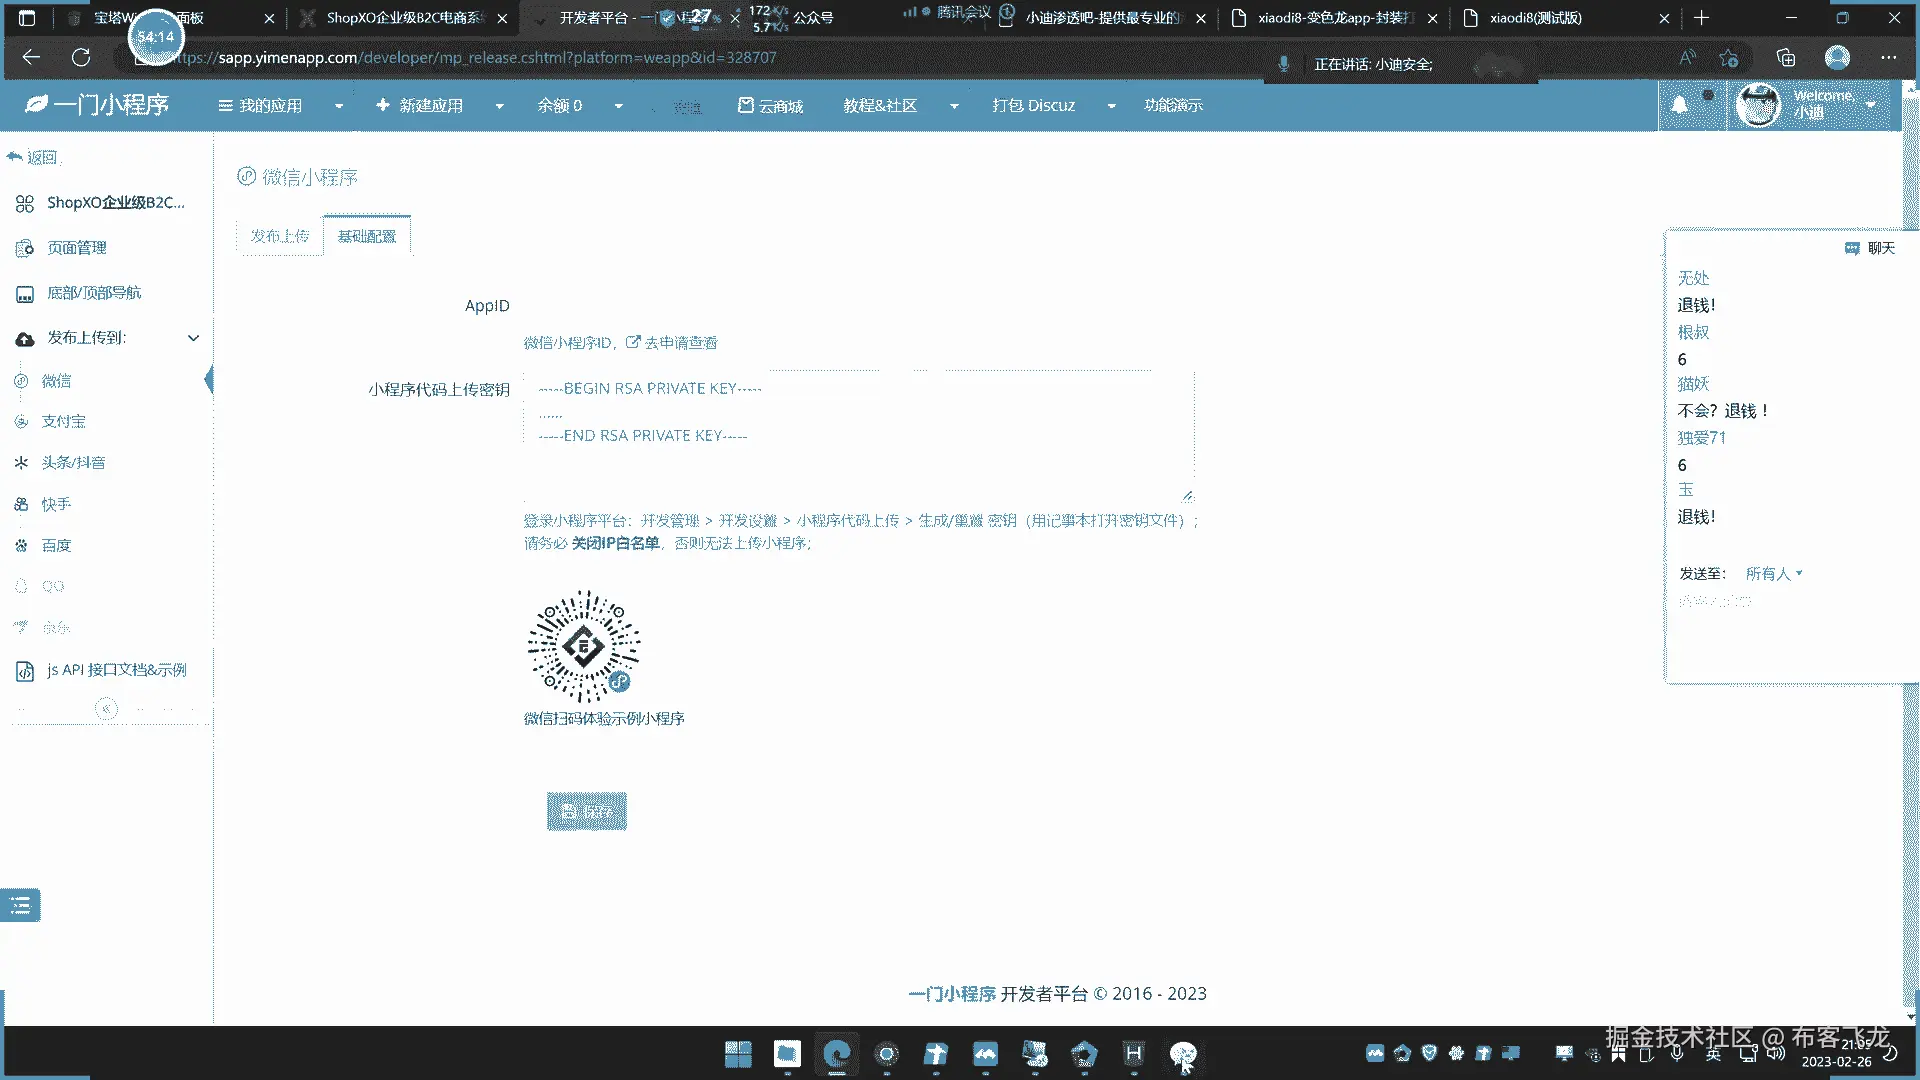Screen dimensions: 1920x1080
Task: Open js API 接口文档&示例 icon
Action: (x=25, y=671)
